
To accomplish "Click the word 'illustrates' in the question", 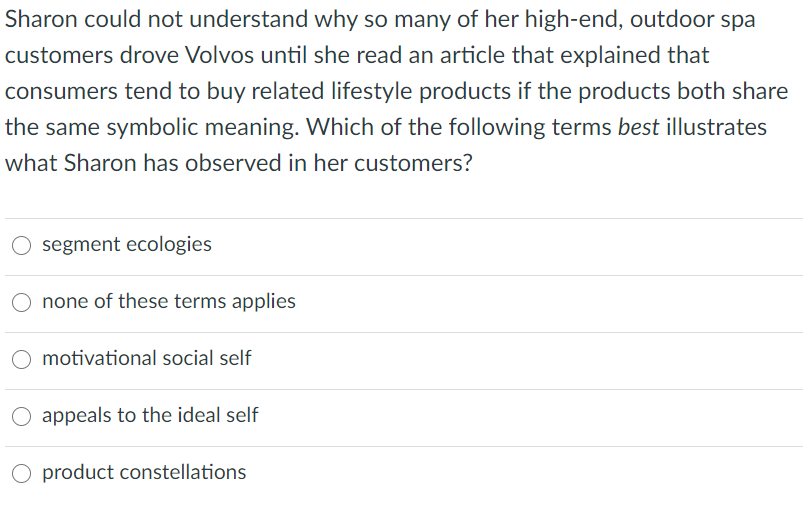I will (x=716, y=127).
